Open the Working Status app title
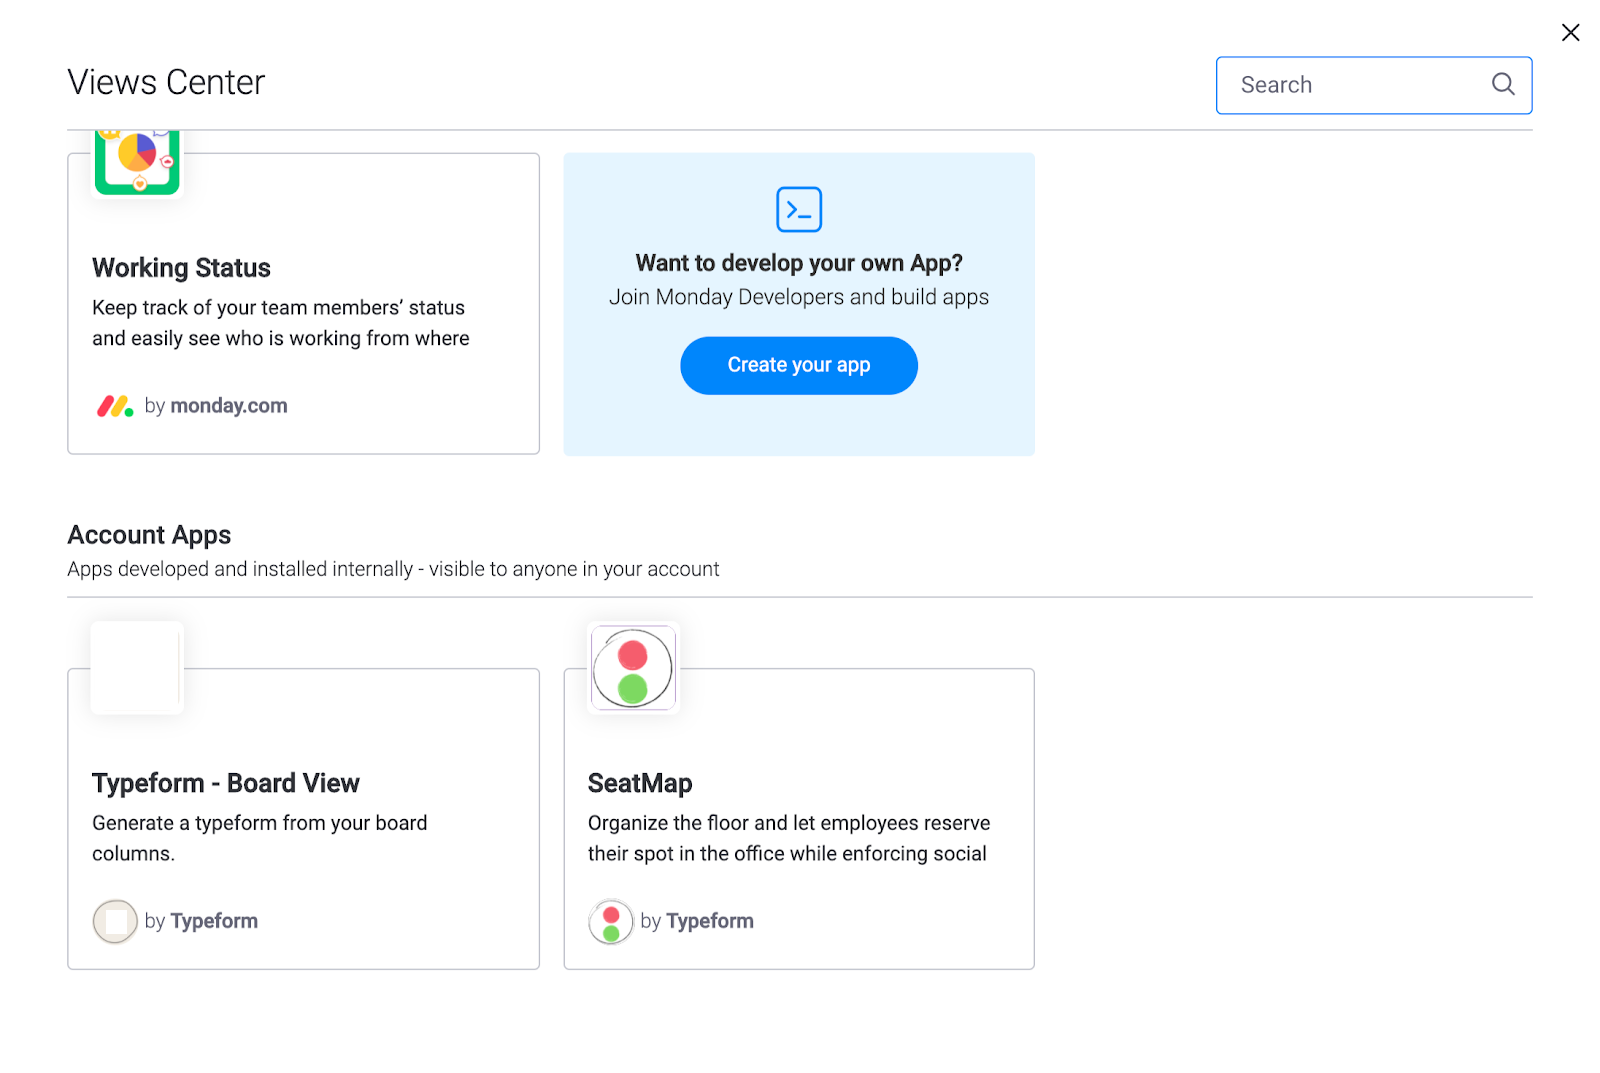 [181, 268]
